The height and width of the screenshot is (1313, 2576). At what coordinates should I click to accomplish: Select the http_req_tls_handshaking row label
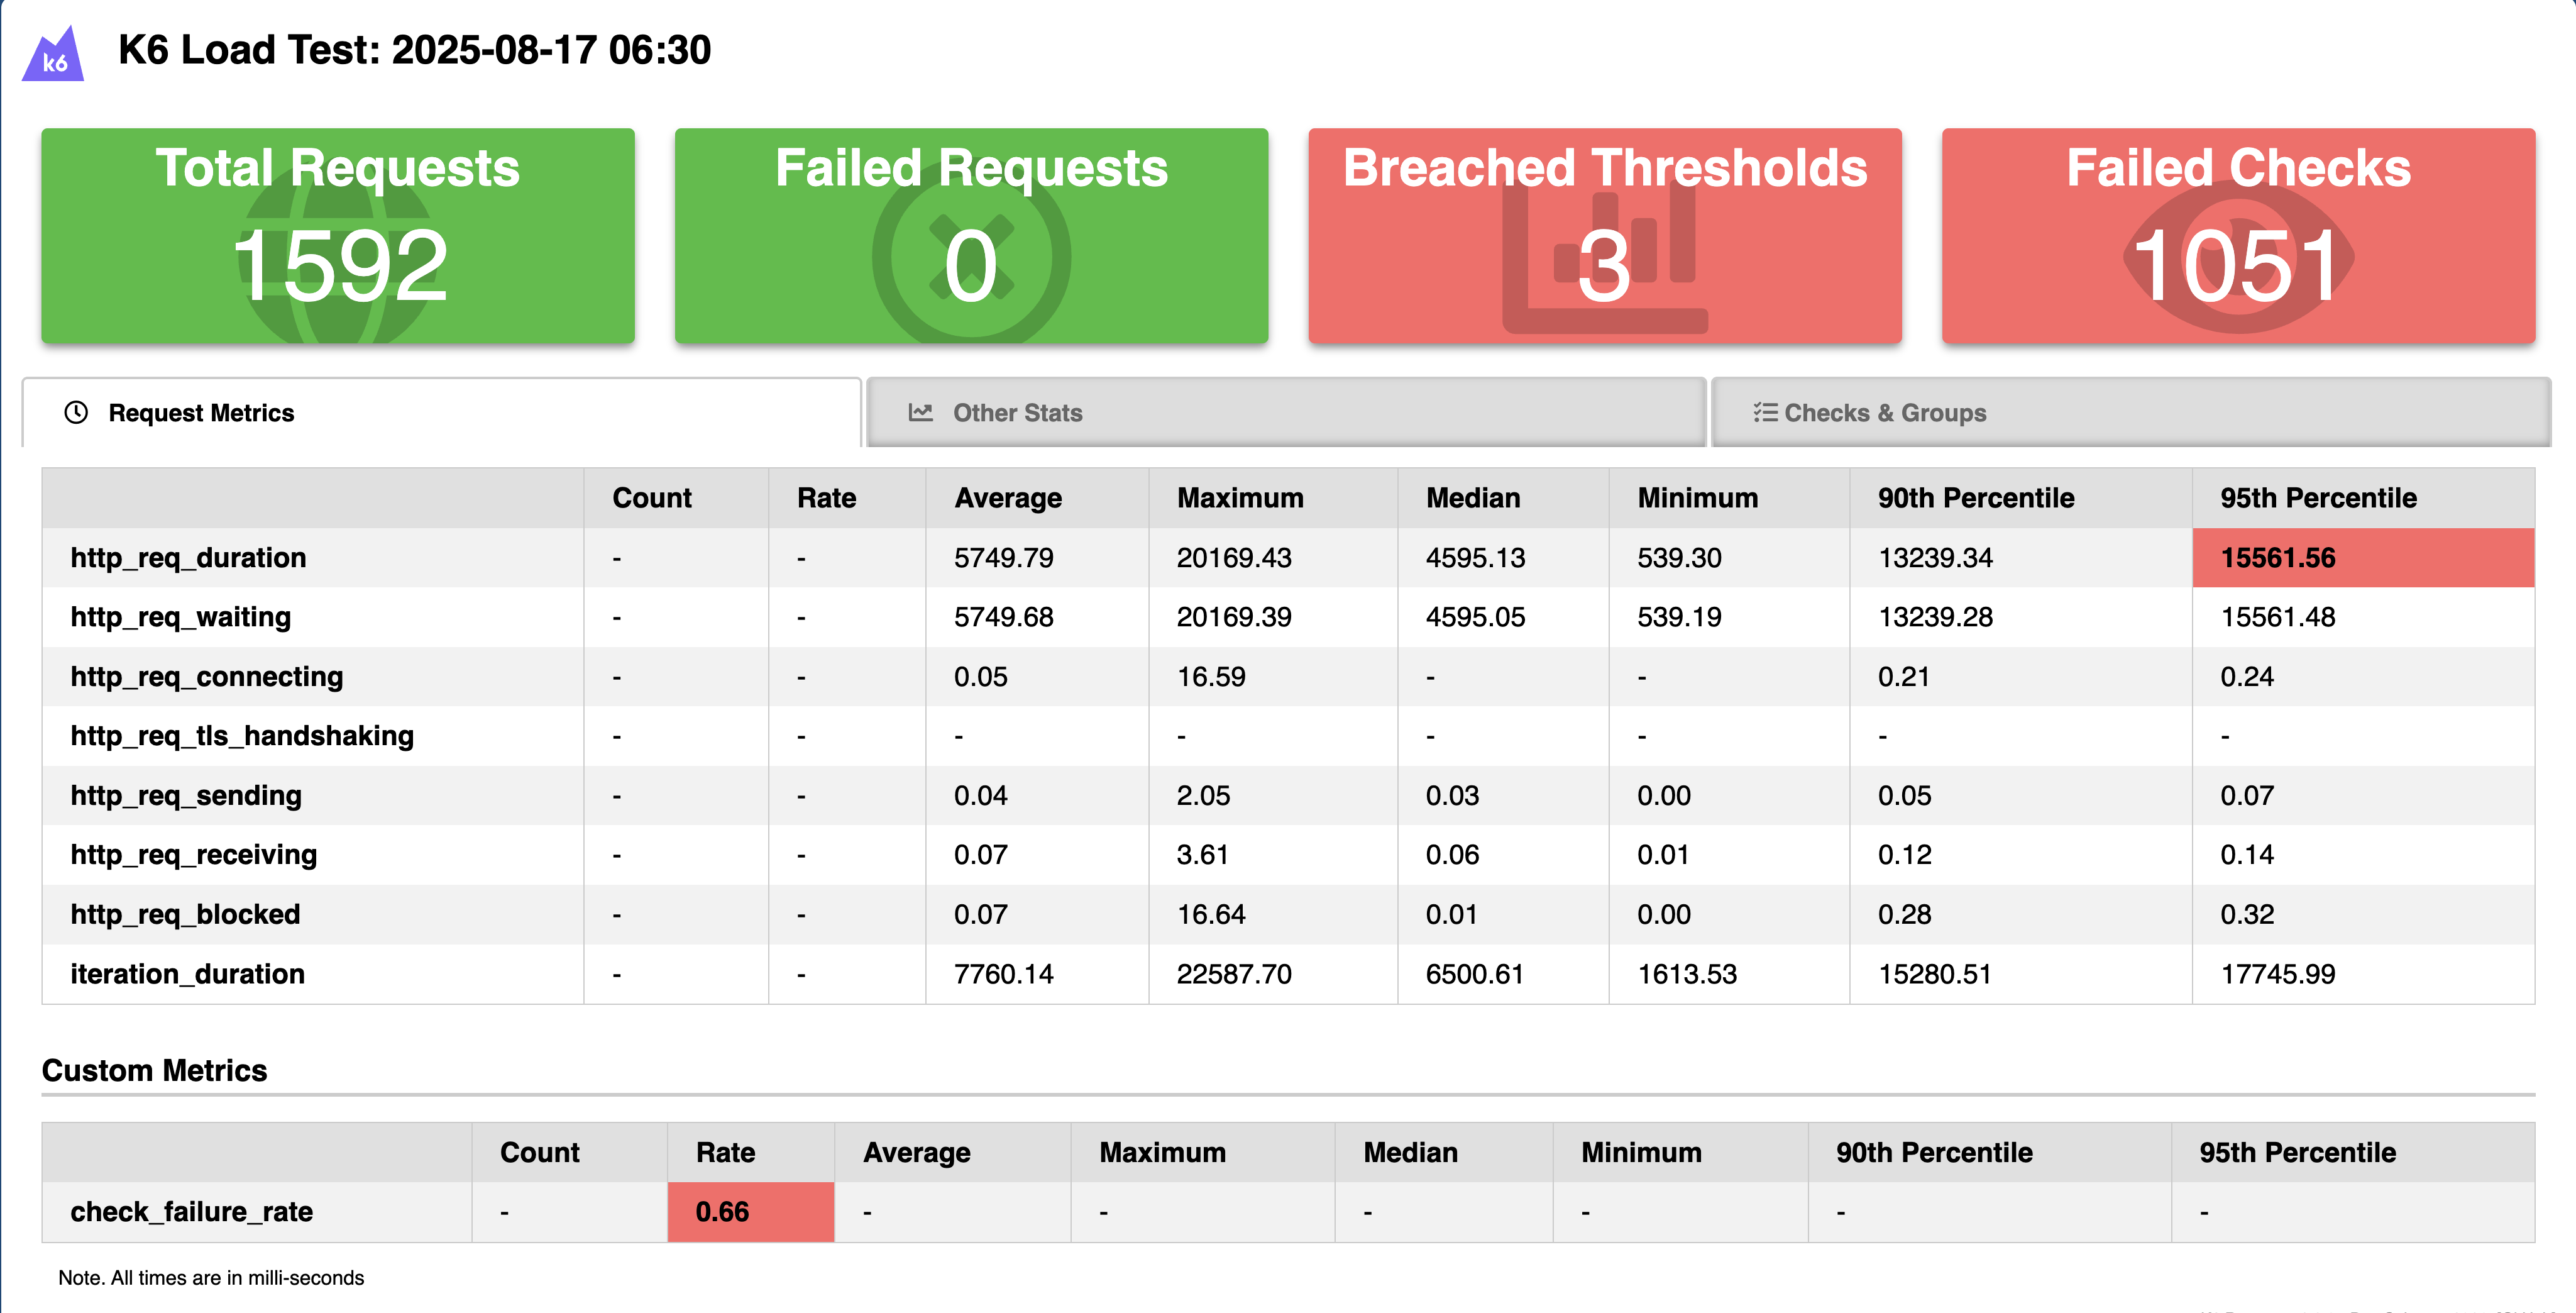click(242, 736)
